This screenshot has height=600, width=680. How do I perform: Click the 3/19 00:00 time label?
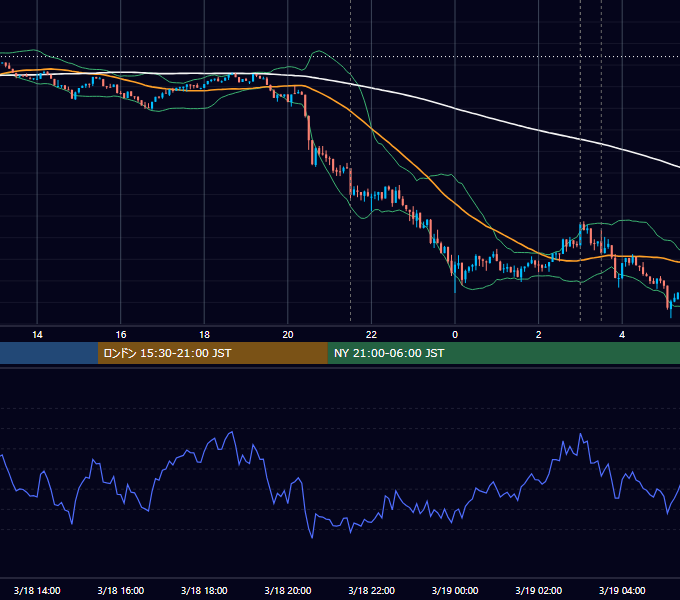click(x=455, y=590)
